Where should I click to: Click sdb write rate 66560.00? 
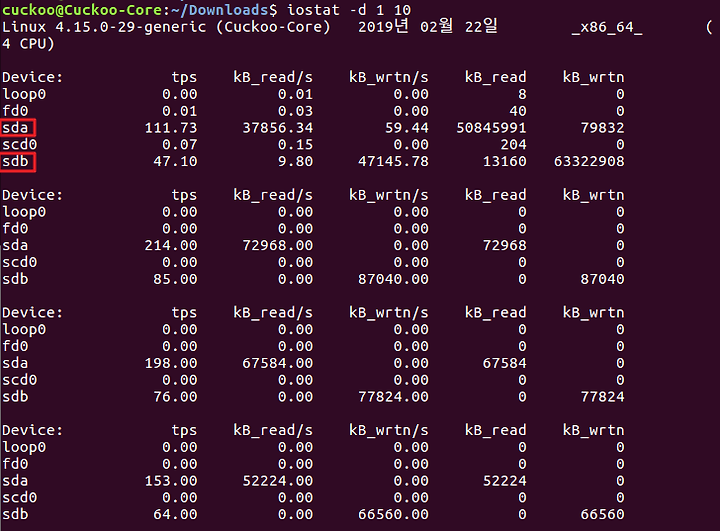pos(394,514)
